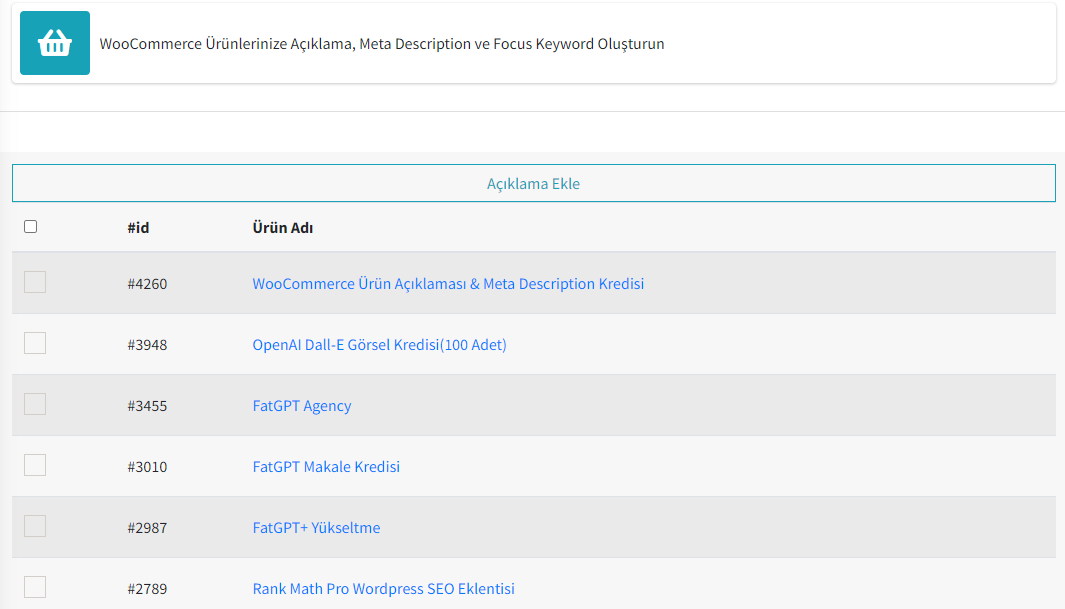
Task: Click the #id column header
Action: coord(139,228)
